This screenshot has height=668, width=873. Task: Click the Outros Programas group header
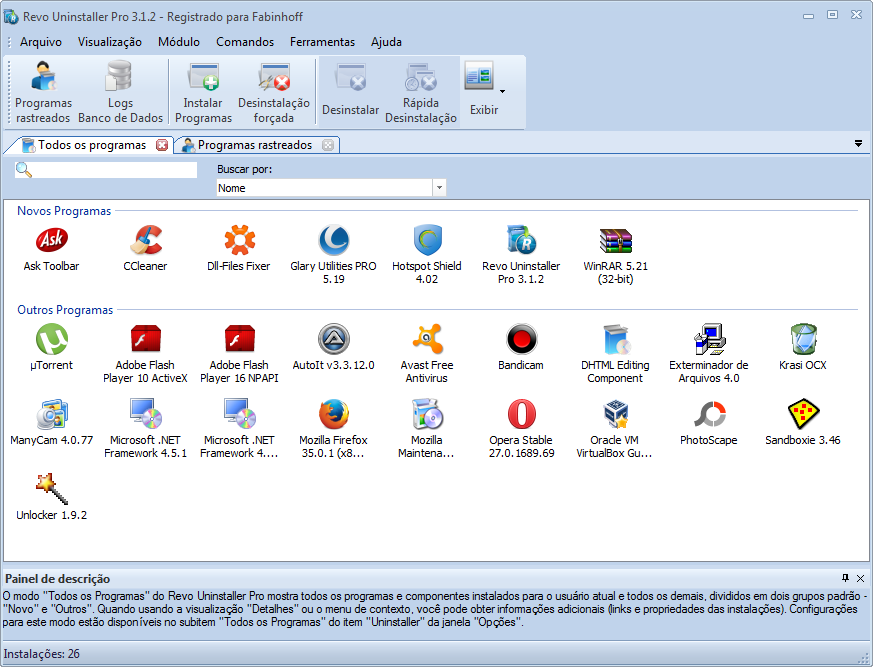tap(65, 310)
